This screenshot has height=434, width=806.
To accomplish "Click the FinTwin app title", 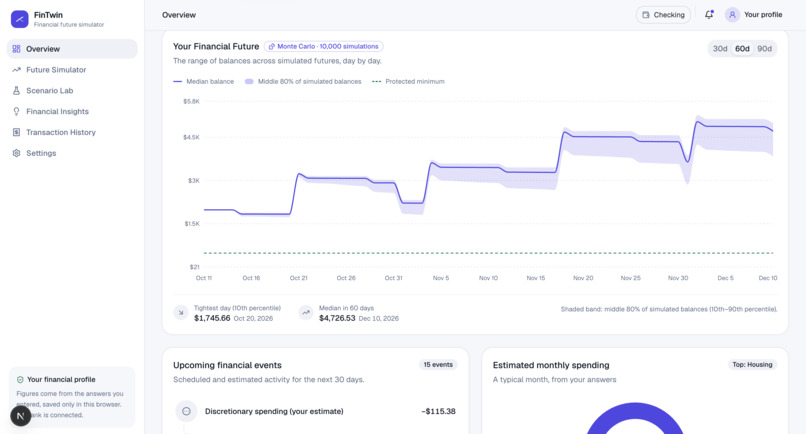I will coord(48,15).
